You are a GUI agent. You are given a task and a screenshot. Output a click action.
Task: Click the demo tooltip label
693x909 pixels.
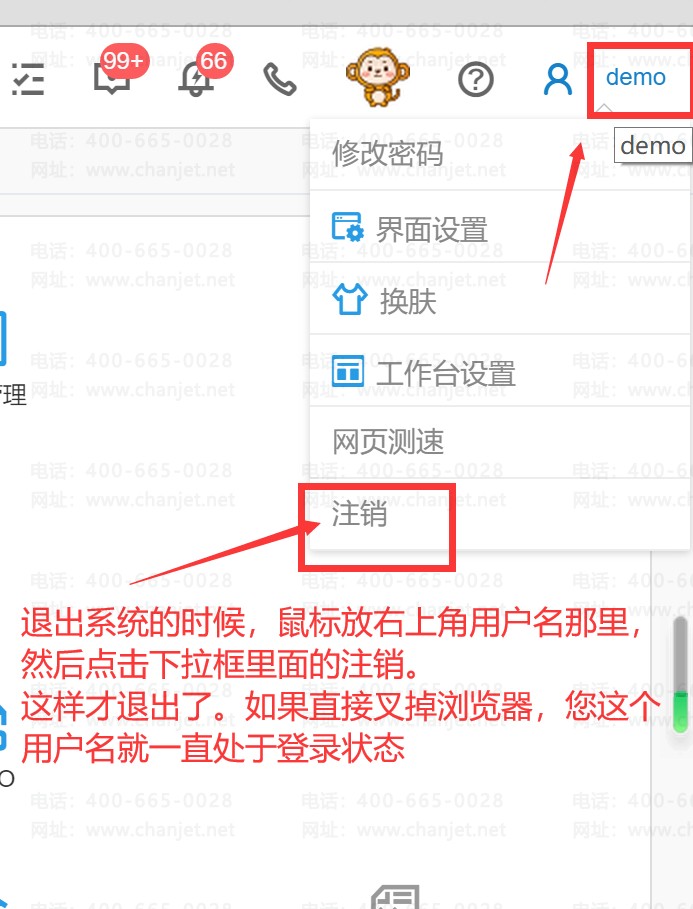pos(652,146)
